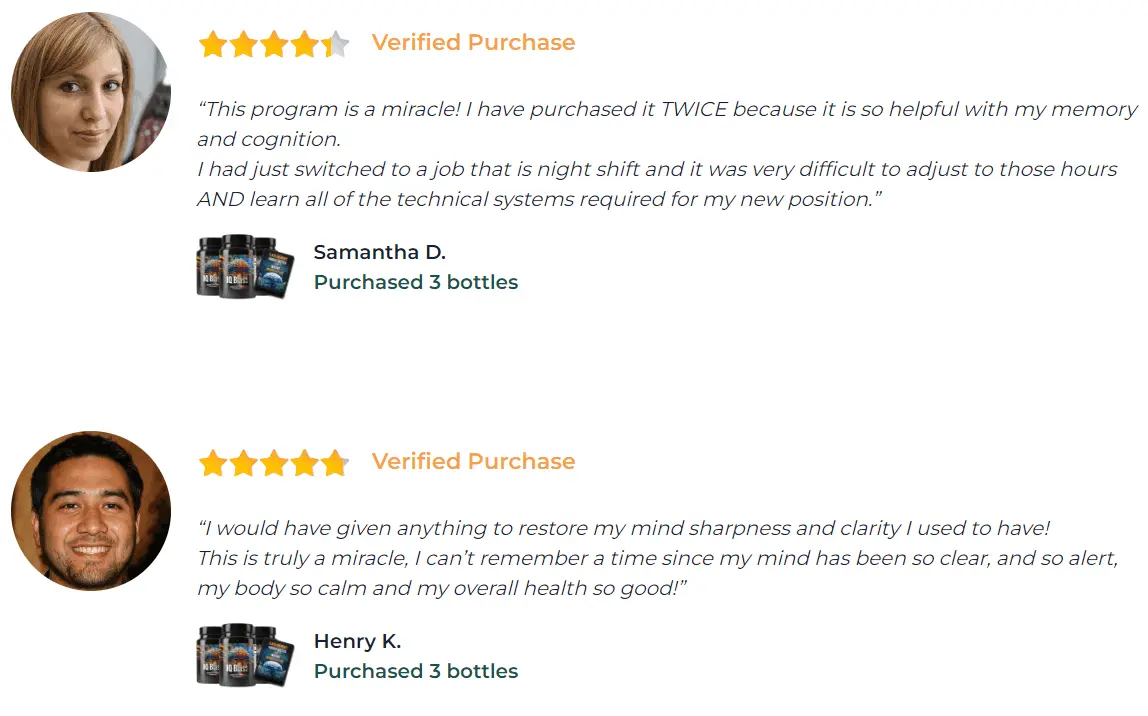Screen dimensions: 1148x716
Task: Select the fifth star in Henry's rating
Action: point(335,463)
